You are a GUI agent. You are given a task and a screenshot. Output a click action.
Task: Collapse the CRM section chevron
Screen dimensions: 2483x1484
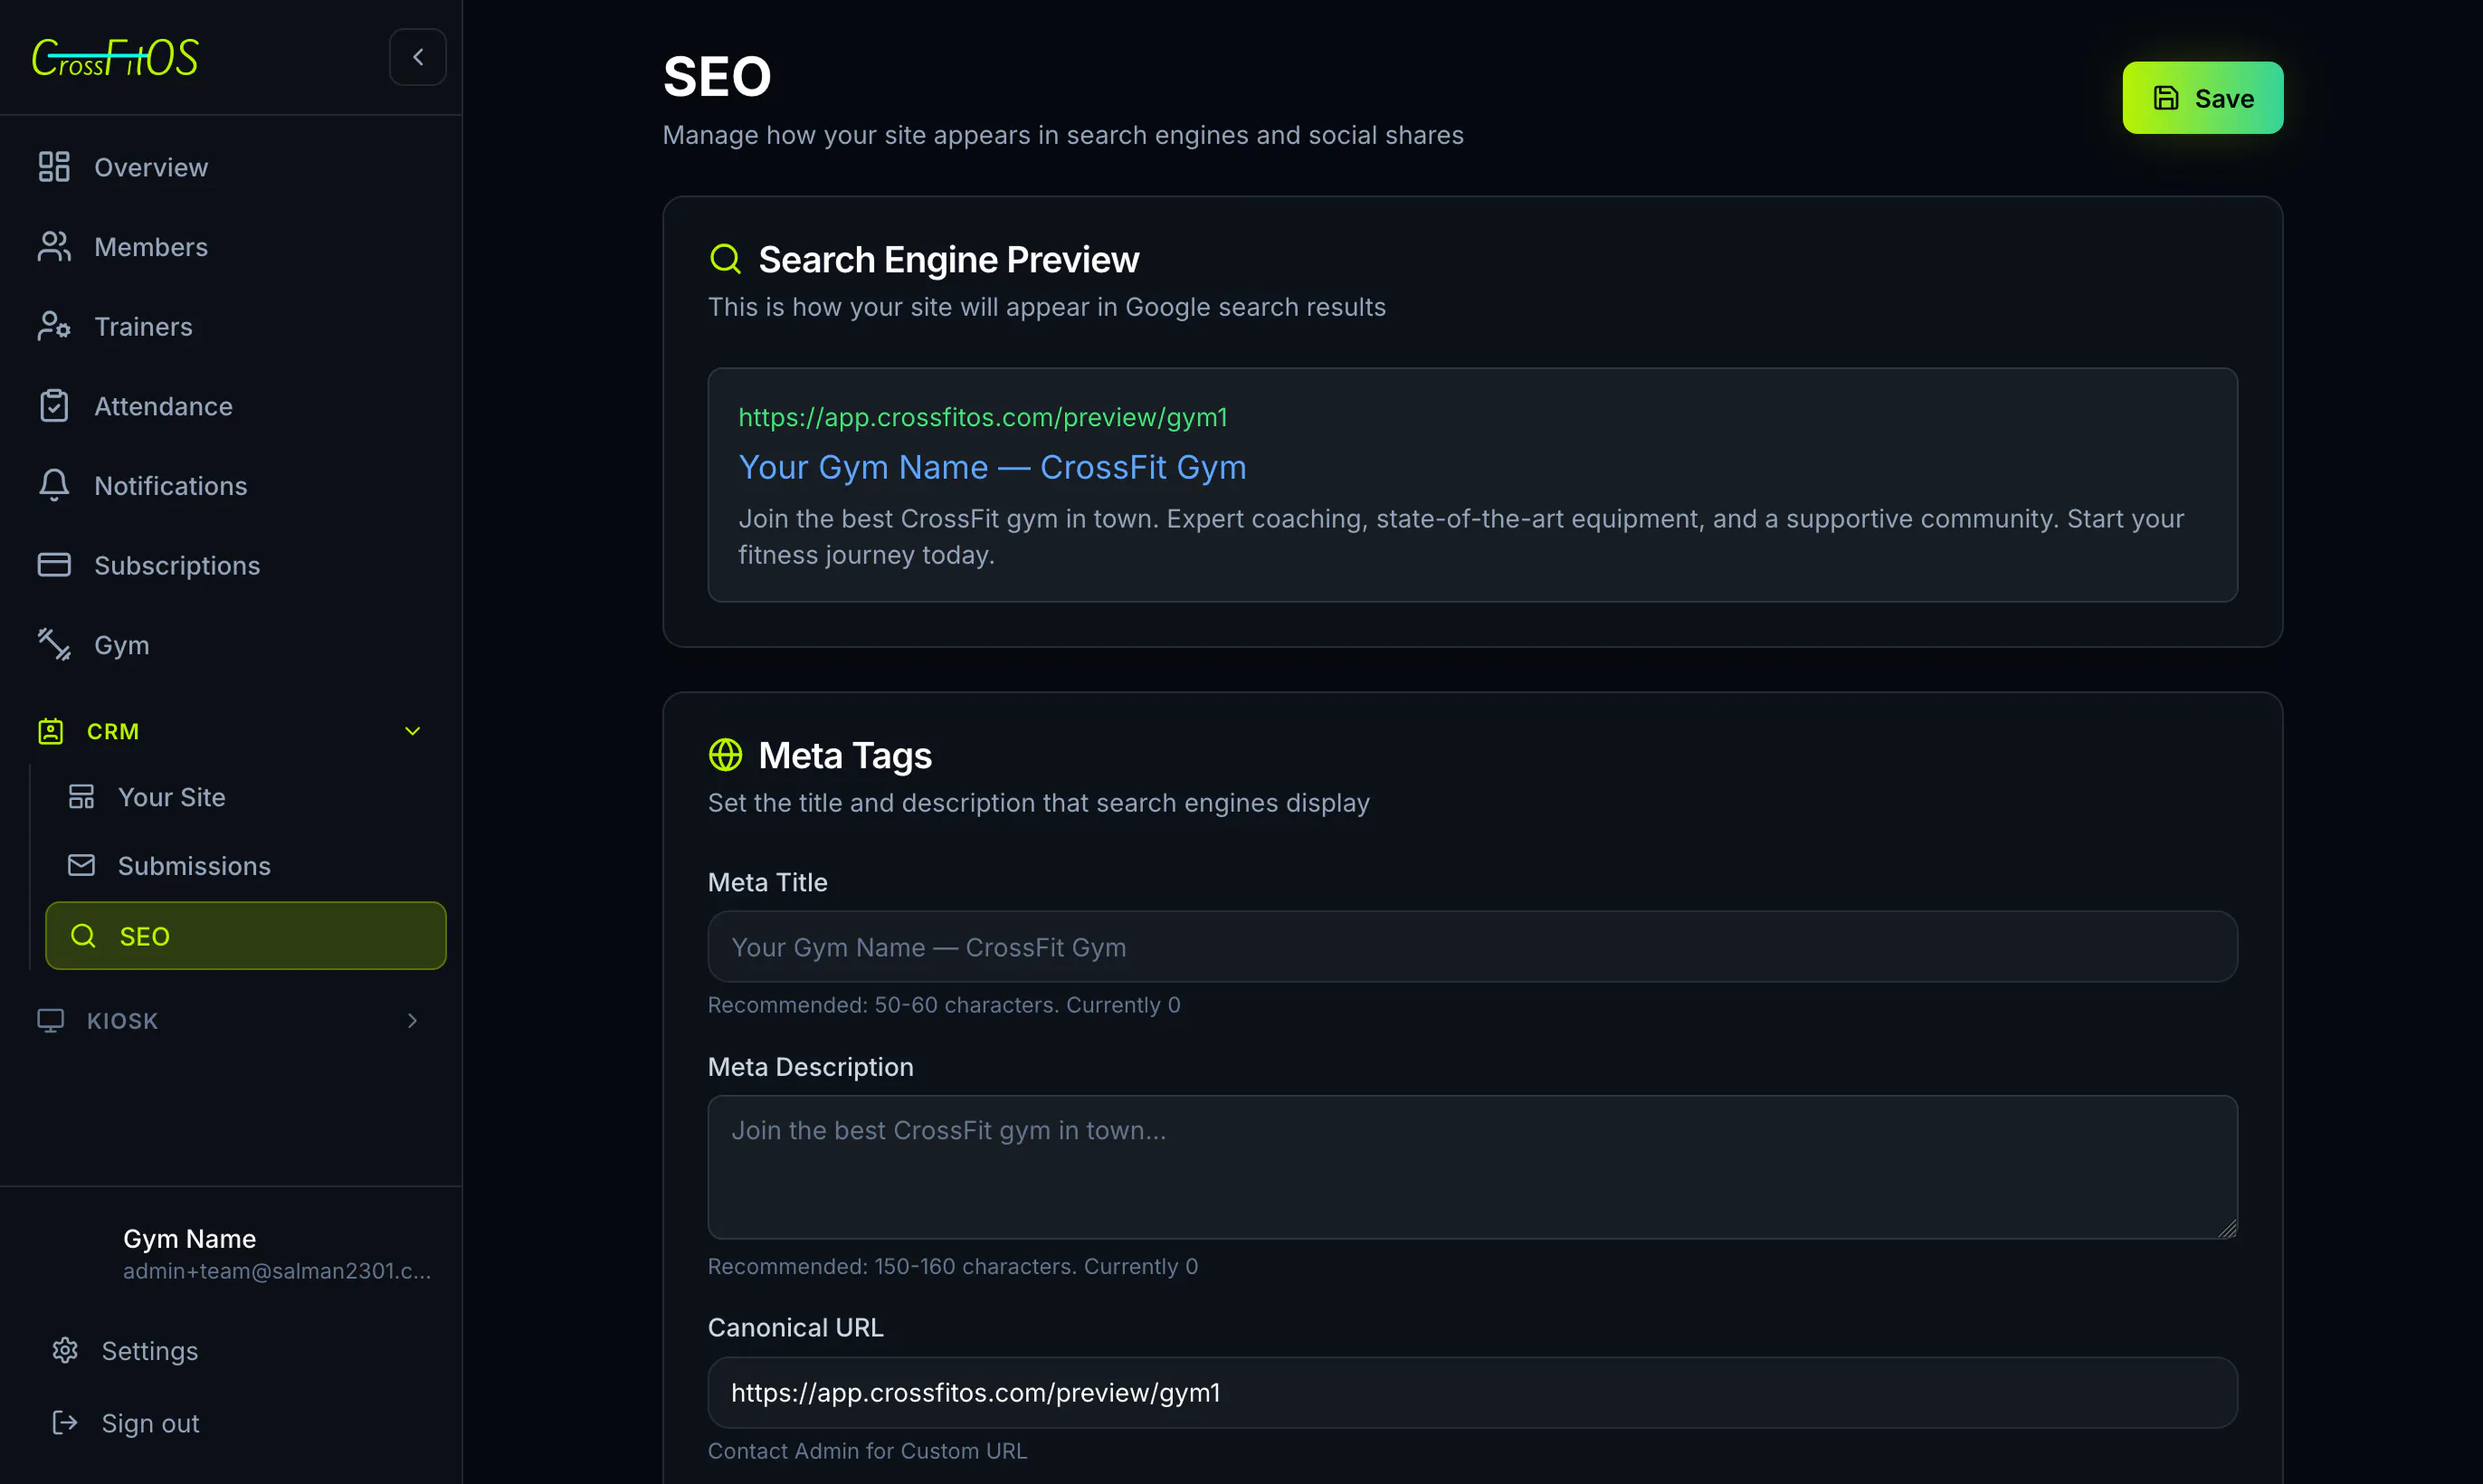point(412,731)
